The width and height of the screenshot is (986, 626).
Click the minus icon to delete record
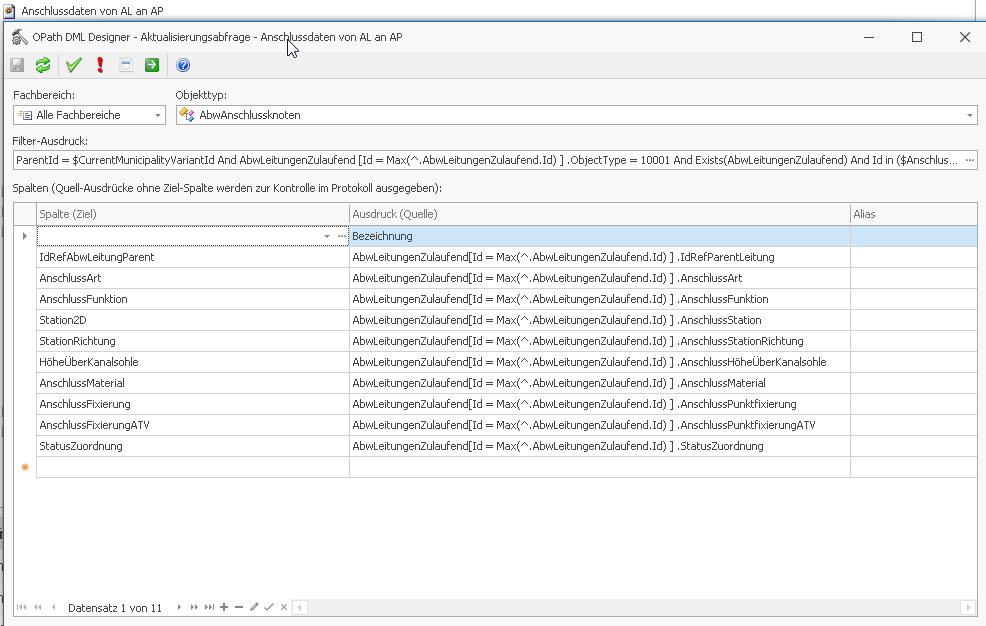[x=239, y=607]
